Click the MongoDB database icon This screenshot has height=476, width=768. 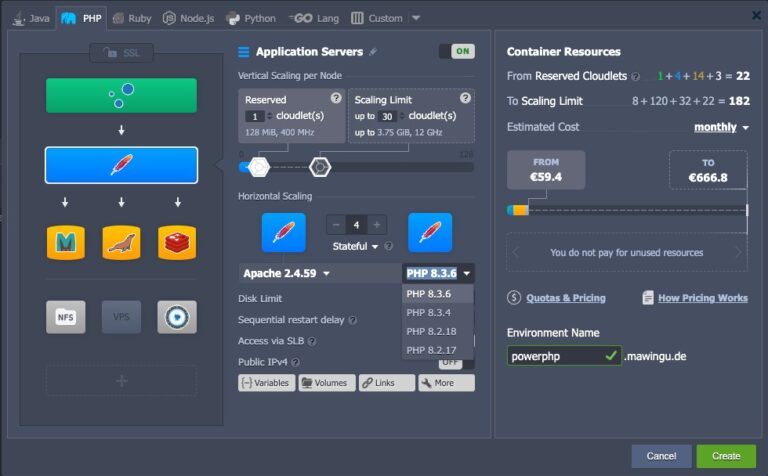pyautogui.click(x=65, y=242)
